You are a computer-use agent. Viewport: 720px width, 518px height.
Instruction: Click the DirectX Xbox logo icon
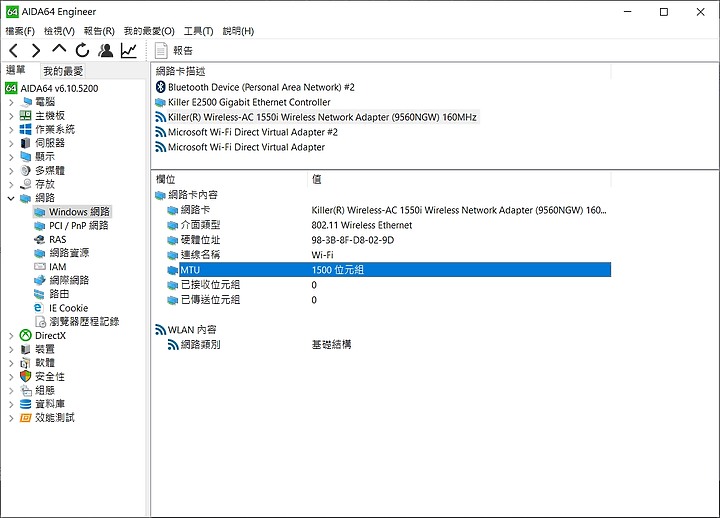[x=26, y=335]
